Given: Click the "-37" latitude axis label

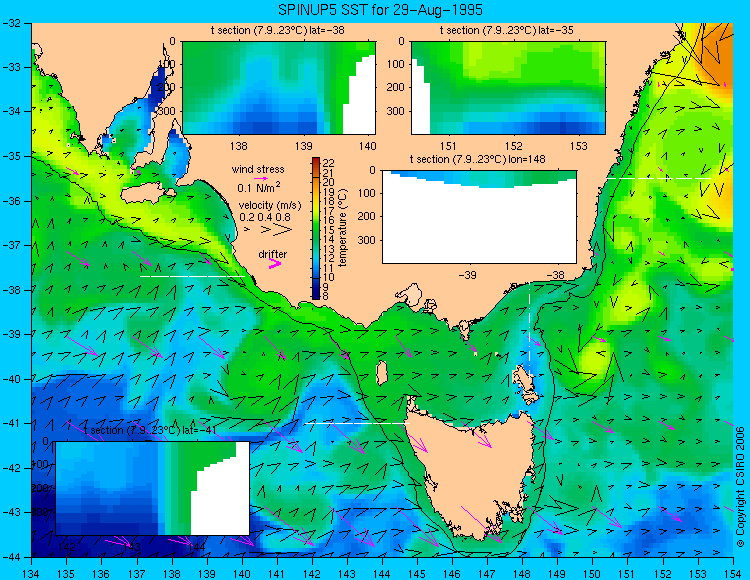Looking at the screenshot, I should pyautogui.click(x=11, y=245).
